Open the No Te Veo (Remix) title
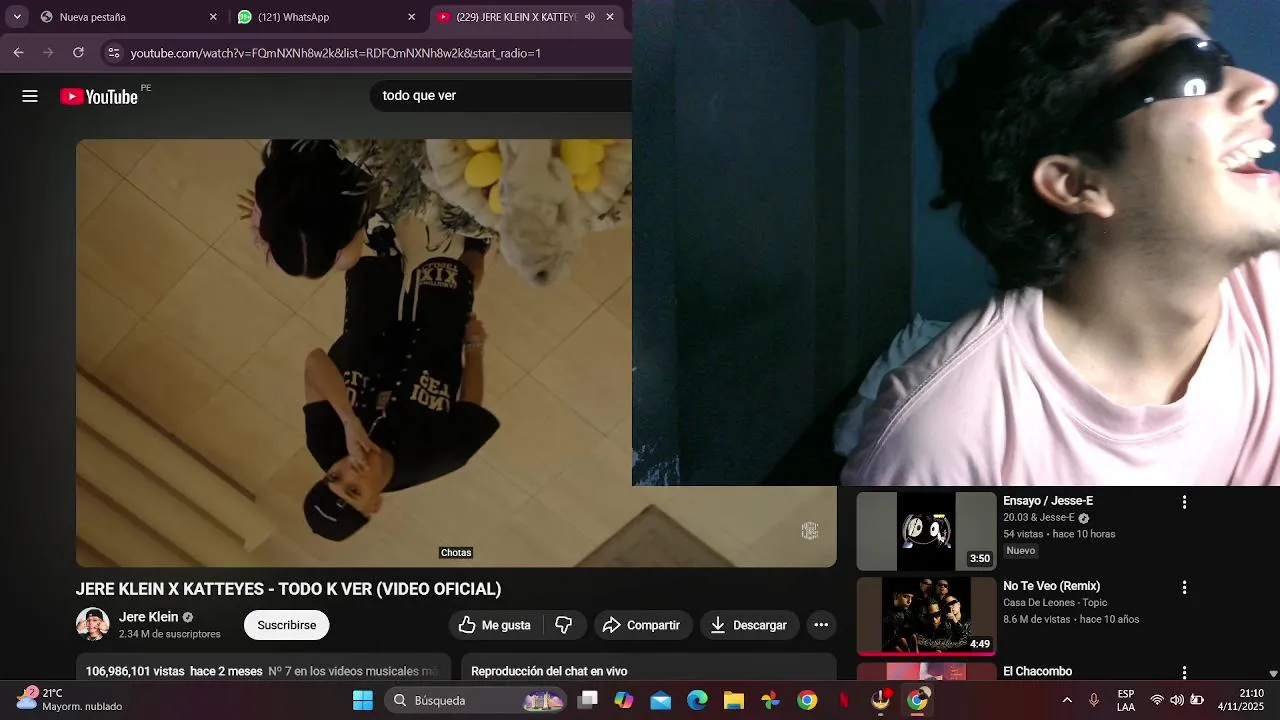1280x720 pixels. tap(1052, 586)
